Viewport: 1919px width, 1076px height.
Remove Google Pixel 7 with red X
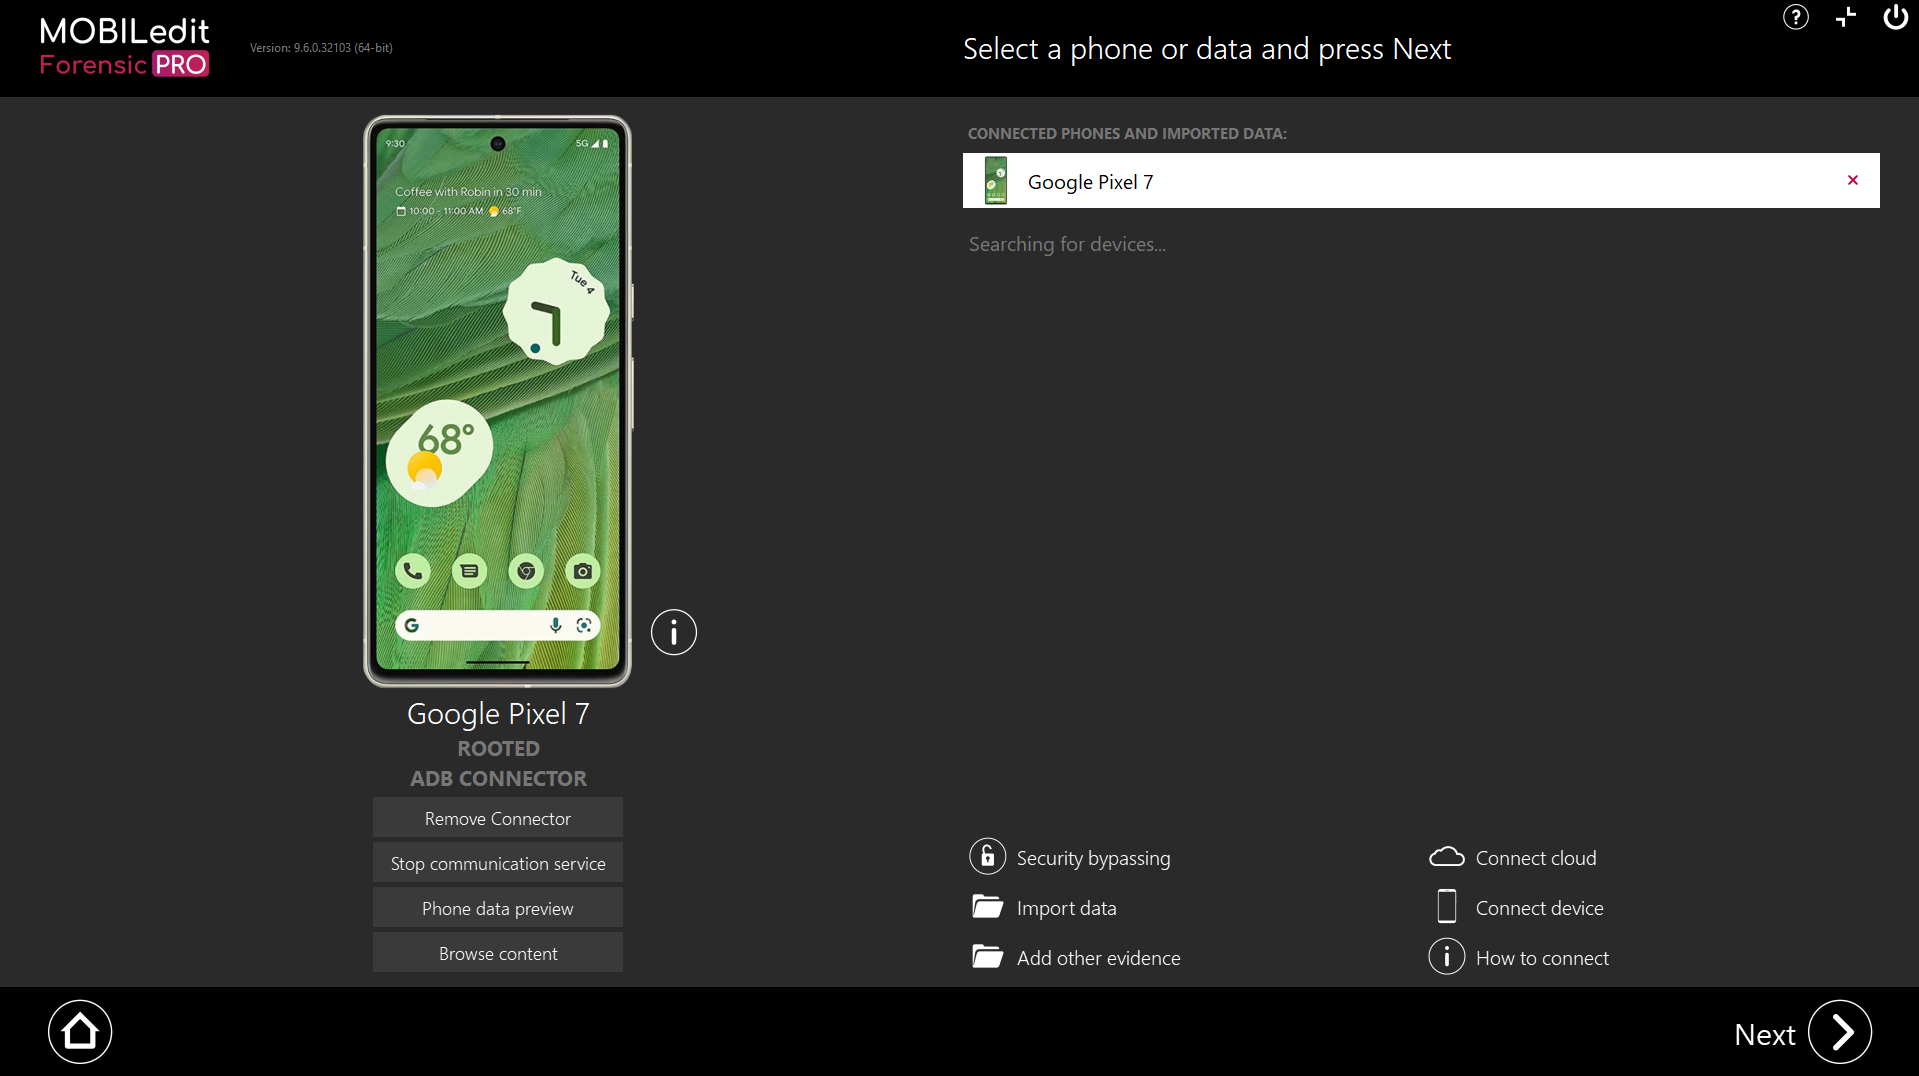[1853, 180]
